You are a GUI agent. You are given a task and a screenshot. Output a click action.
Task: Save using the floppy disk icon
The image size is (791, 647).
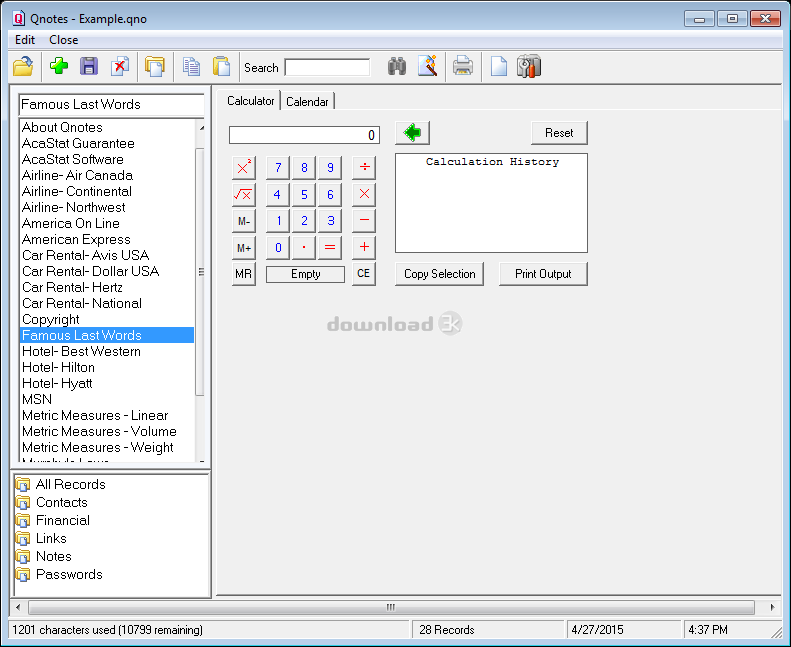point(89,67)
